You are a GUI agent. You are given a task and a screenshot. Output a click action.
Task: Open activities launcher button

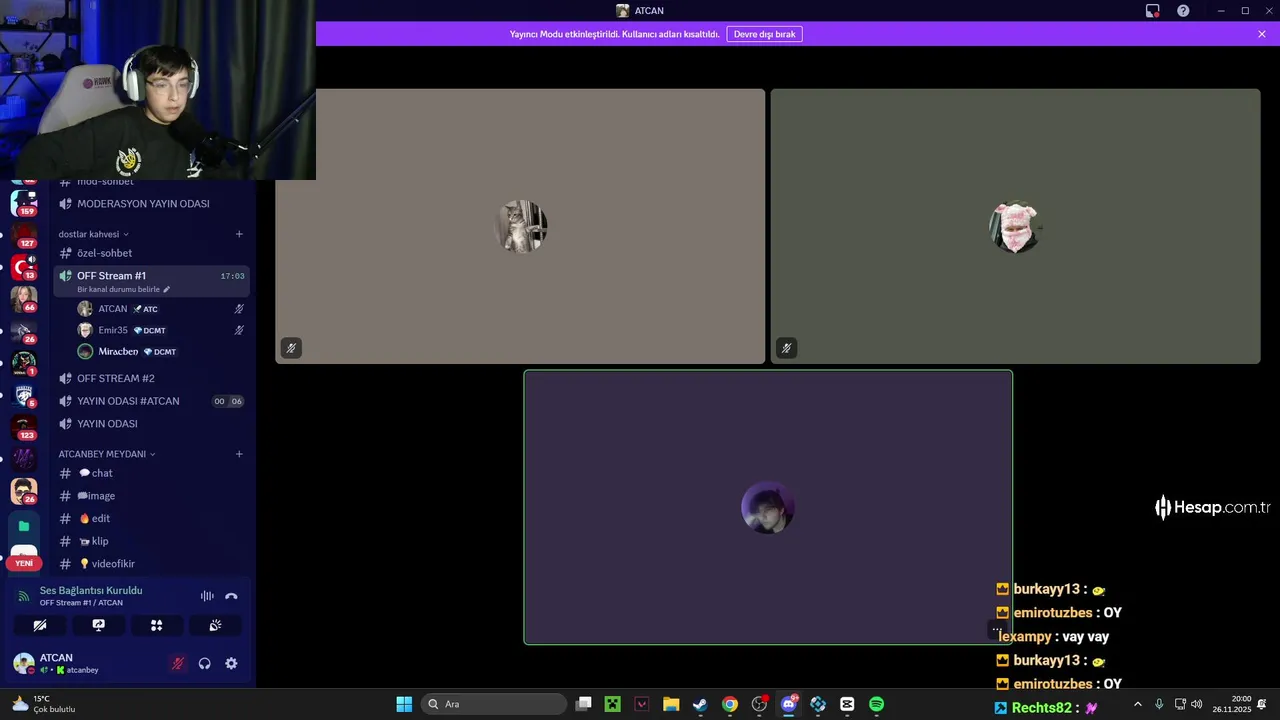pos(156,625)
